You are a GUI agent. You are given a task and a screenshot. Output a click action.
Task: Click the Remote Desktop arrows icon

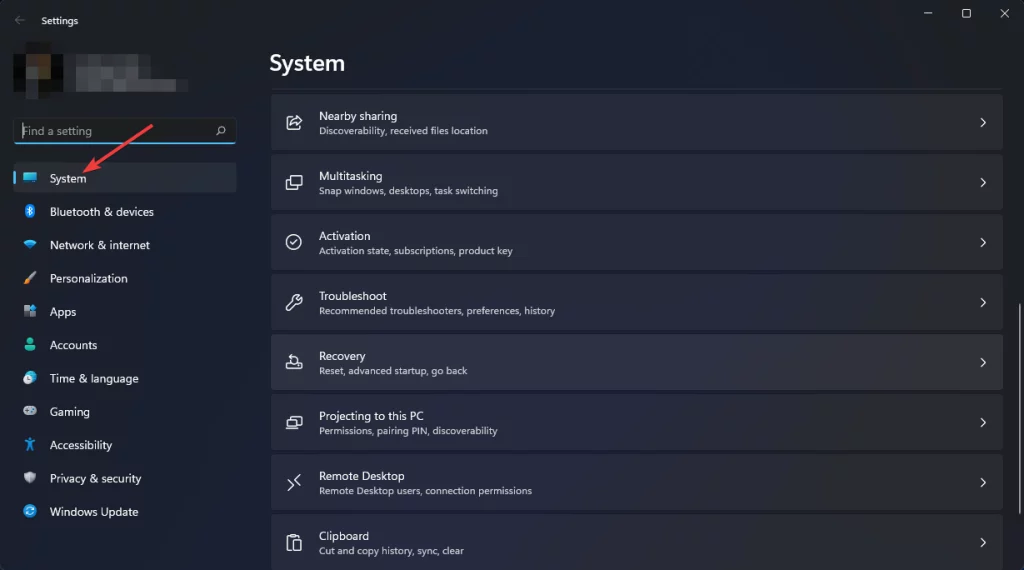tap(294, 483)
